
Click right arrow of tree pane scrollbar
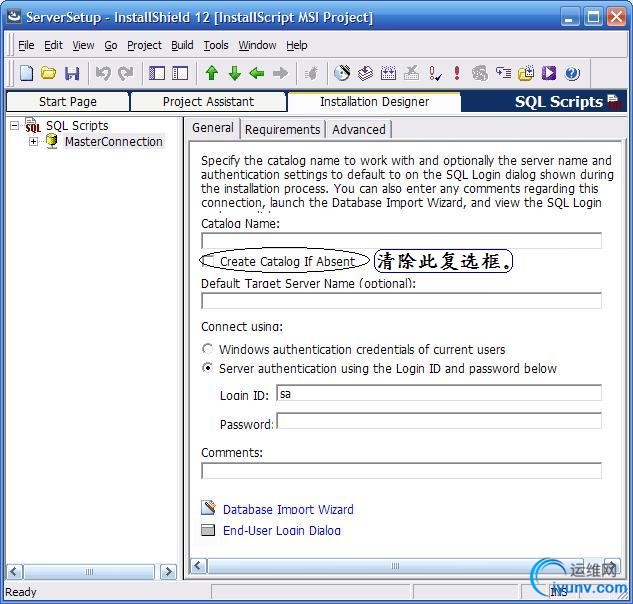[x=168, y=572]
